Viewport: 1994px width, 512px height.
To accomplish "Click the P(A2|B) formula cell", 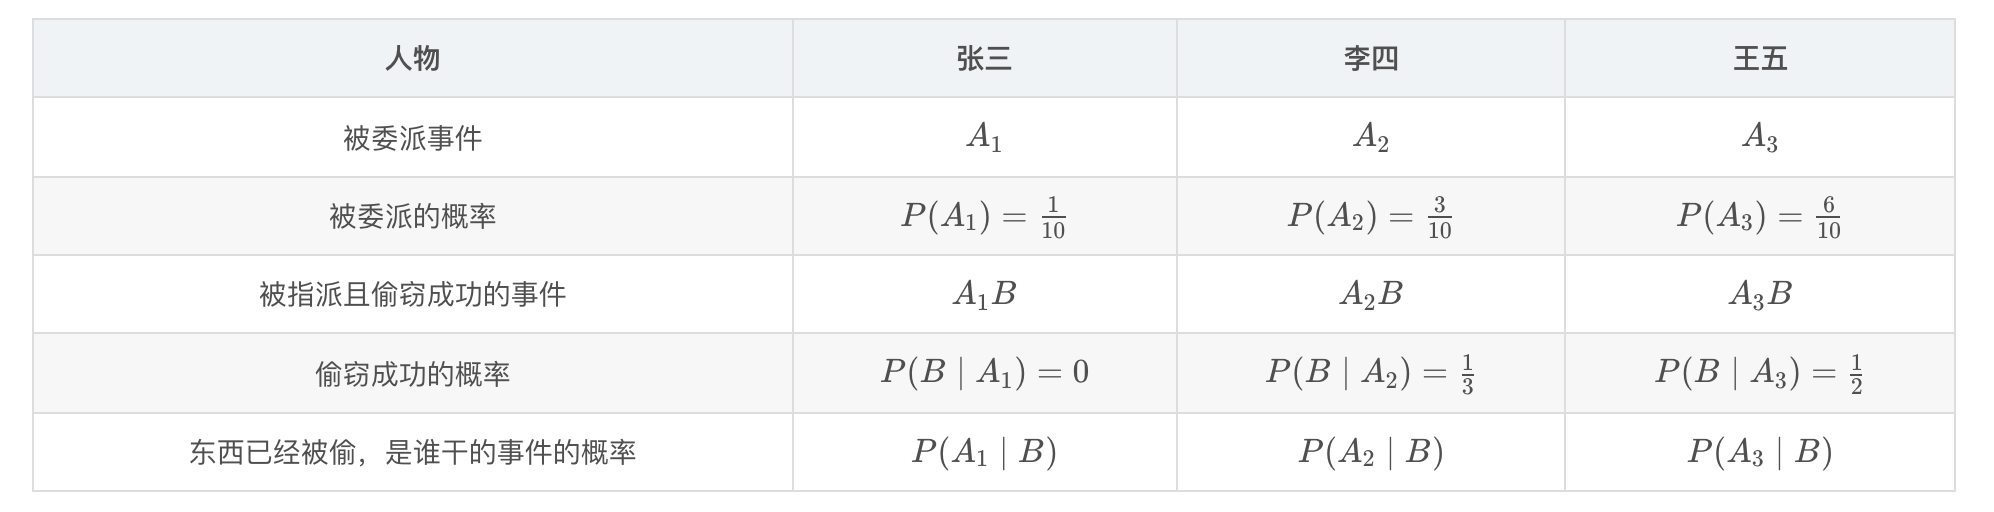I will [1370, 452].
